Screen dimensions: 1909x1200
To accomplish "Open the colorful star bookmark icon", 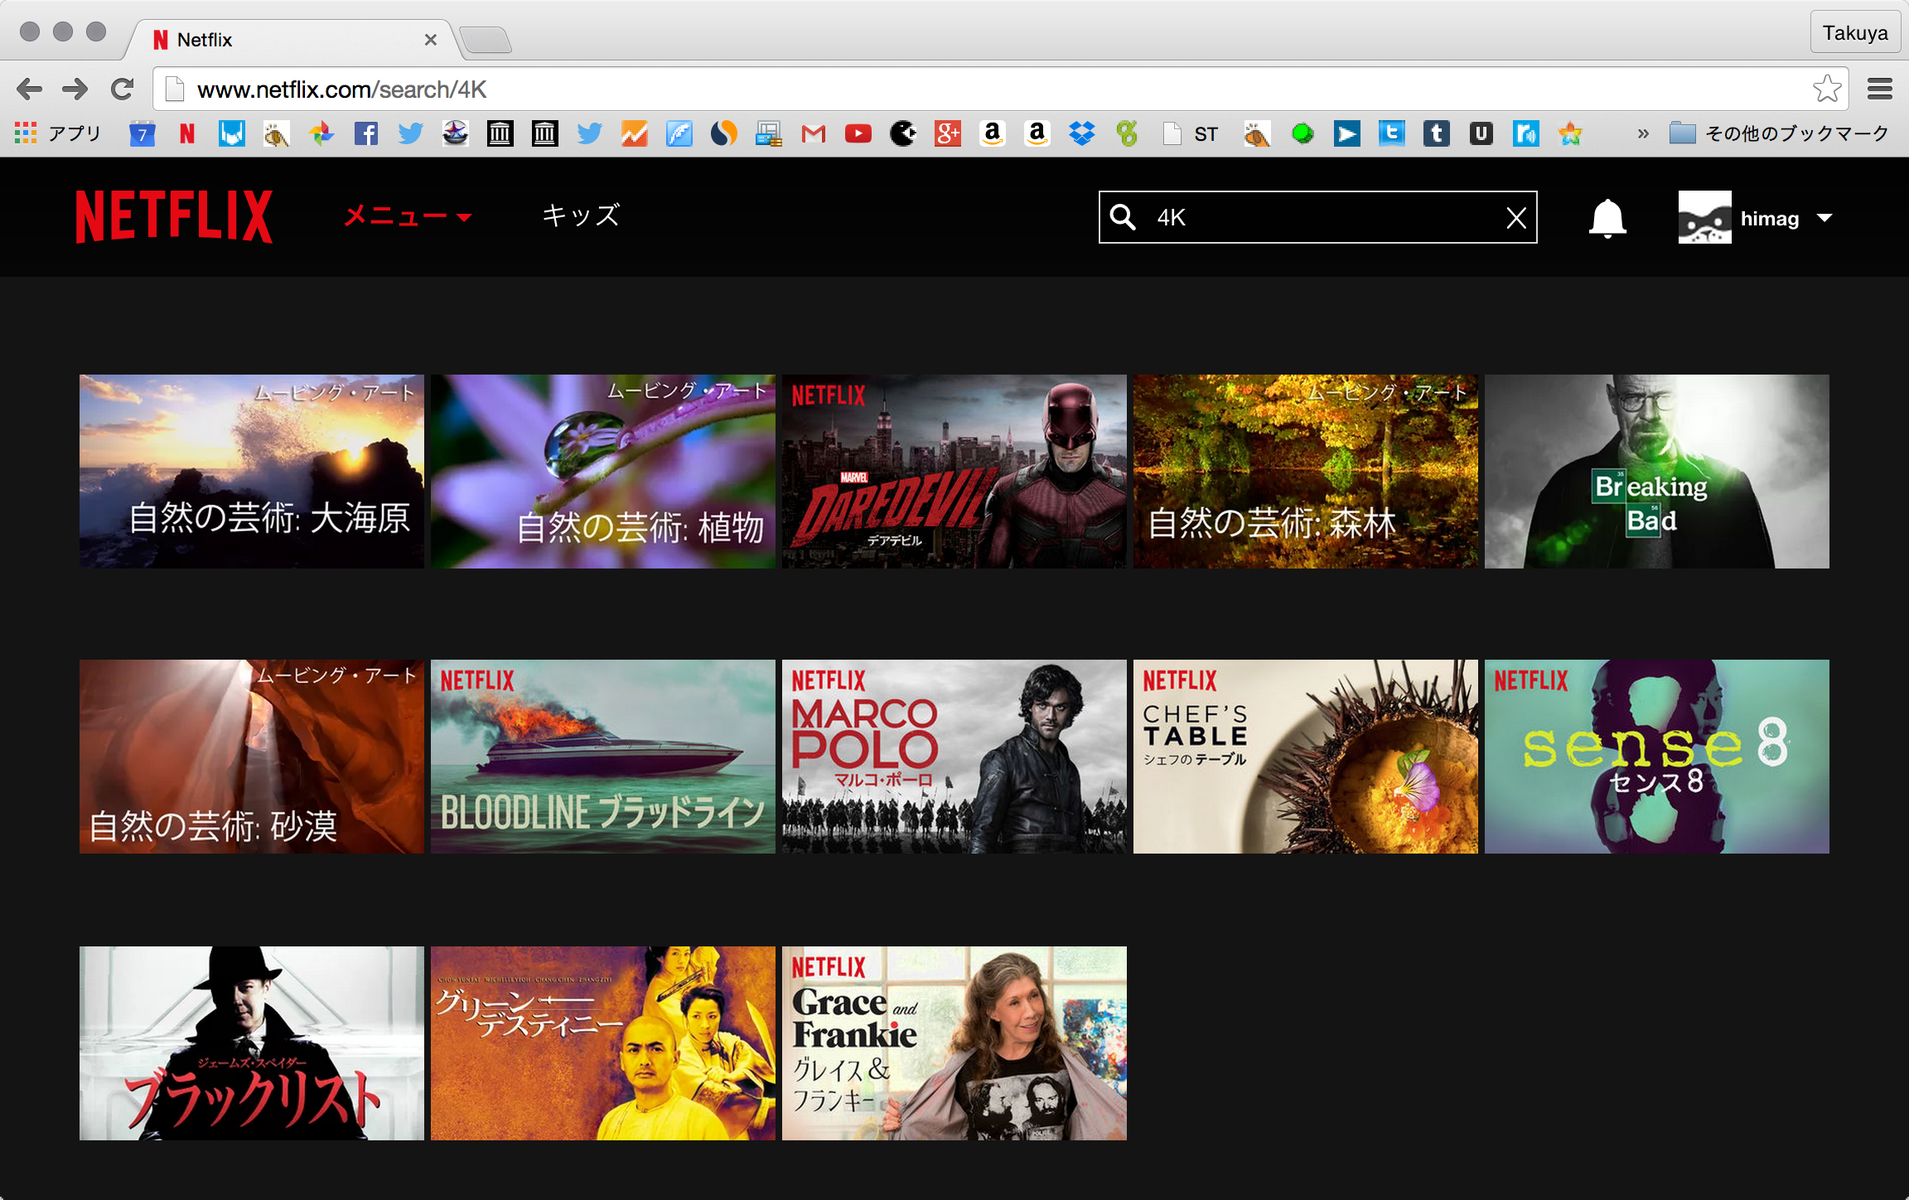I will (x=1570, y=133).
